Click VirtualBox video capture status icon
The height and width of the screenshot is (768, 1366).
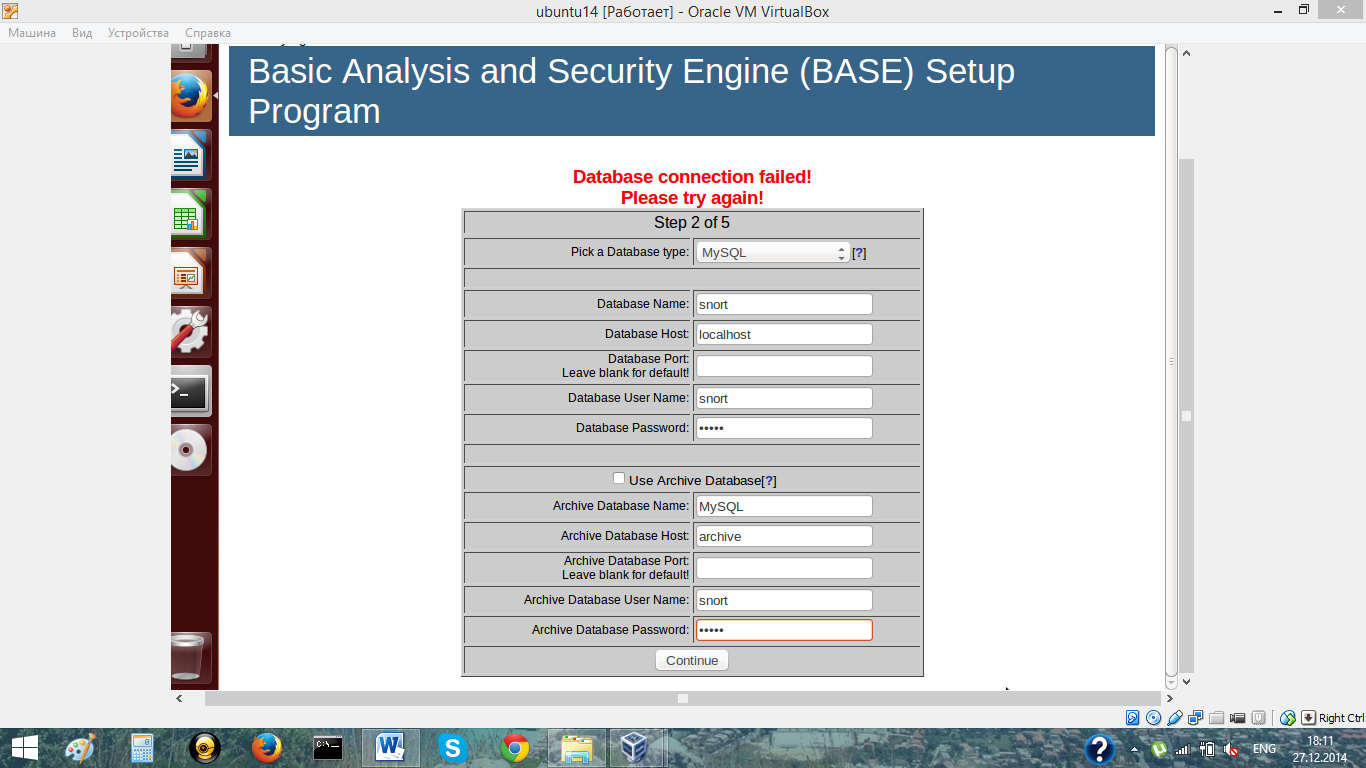[x=1238, y=718]
